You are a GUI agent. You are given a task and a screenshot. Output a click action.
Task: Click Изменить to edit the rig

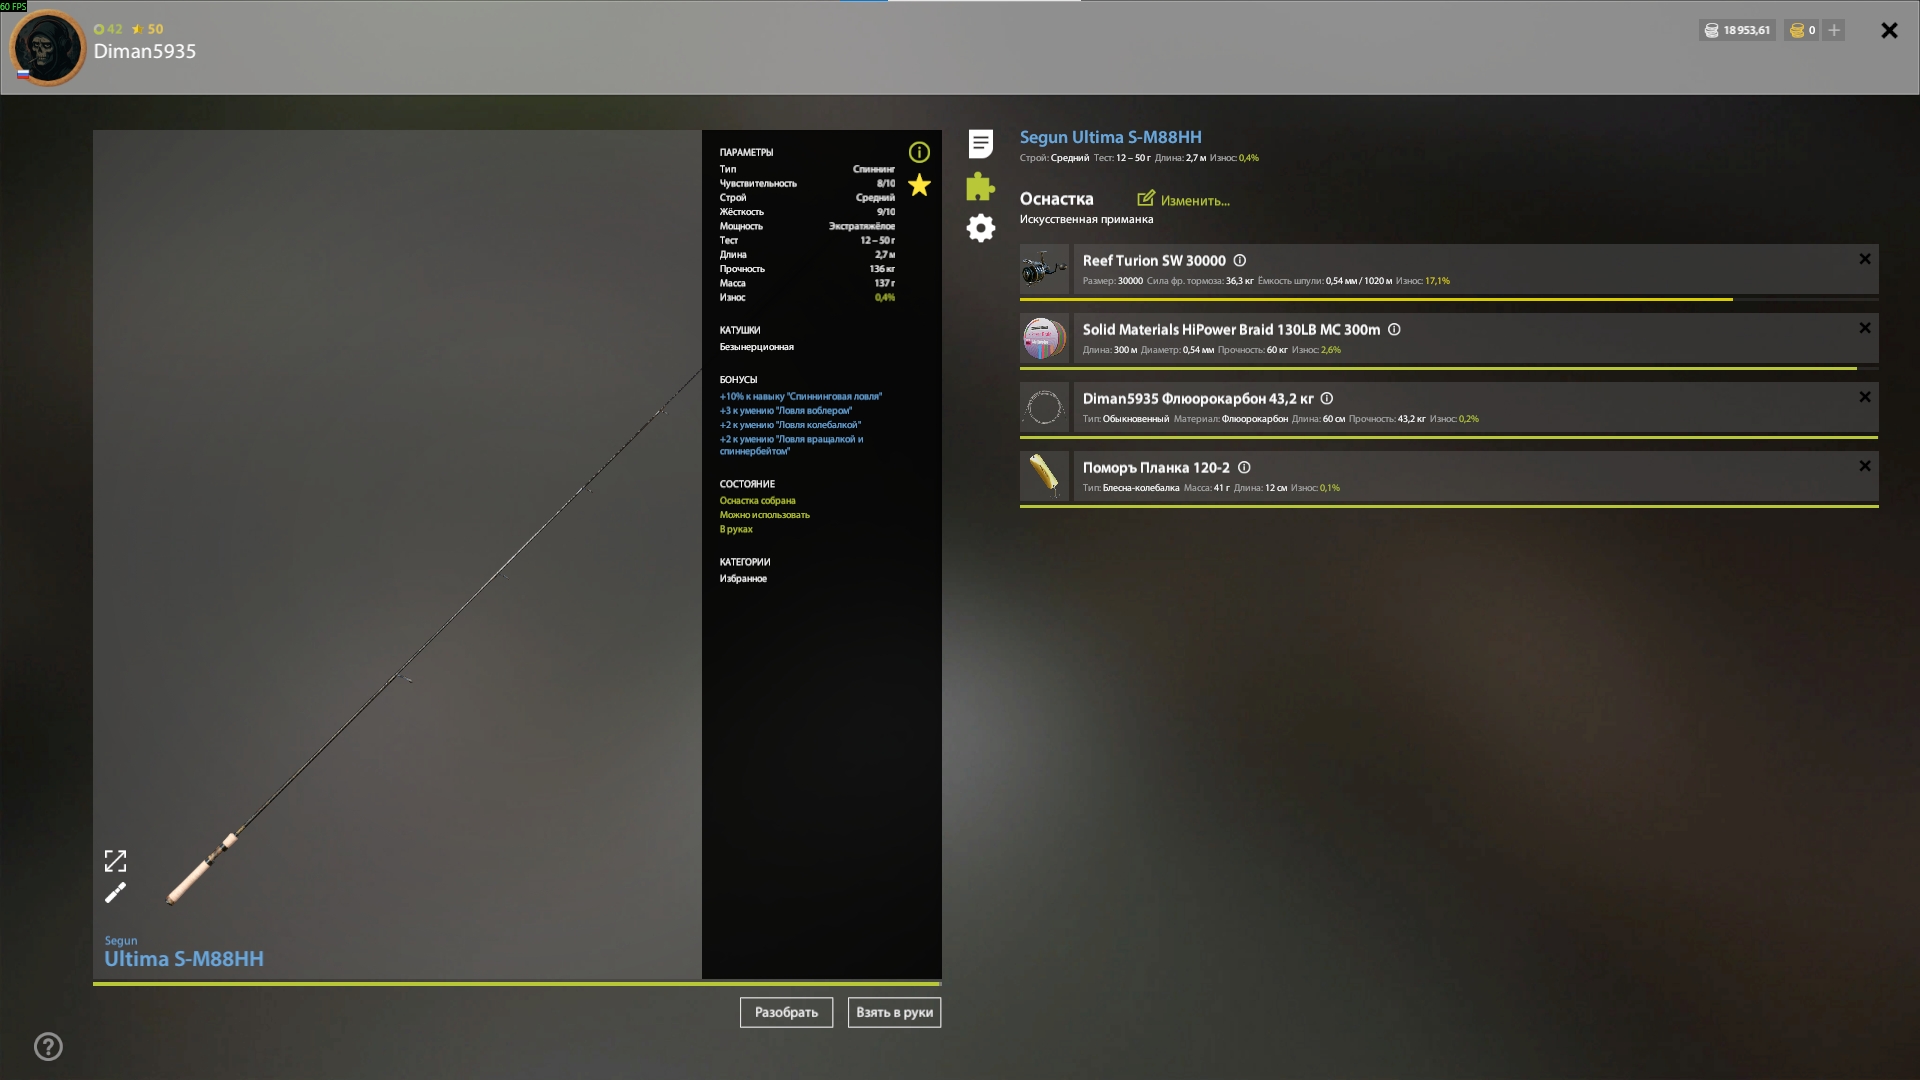point(1184,200)
